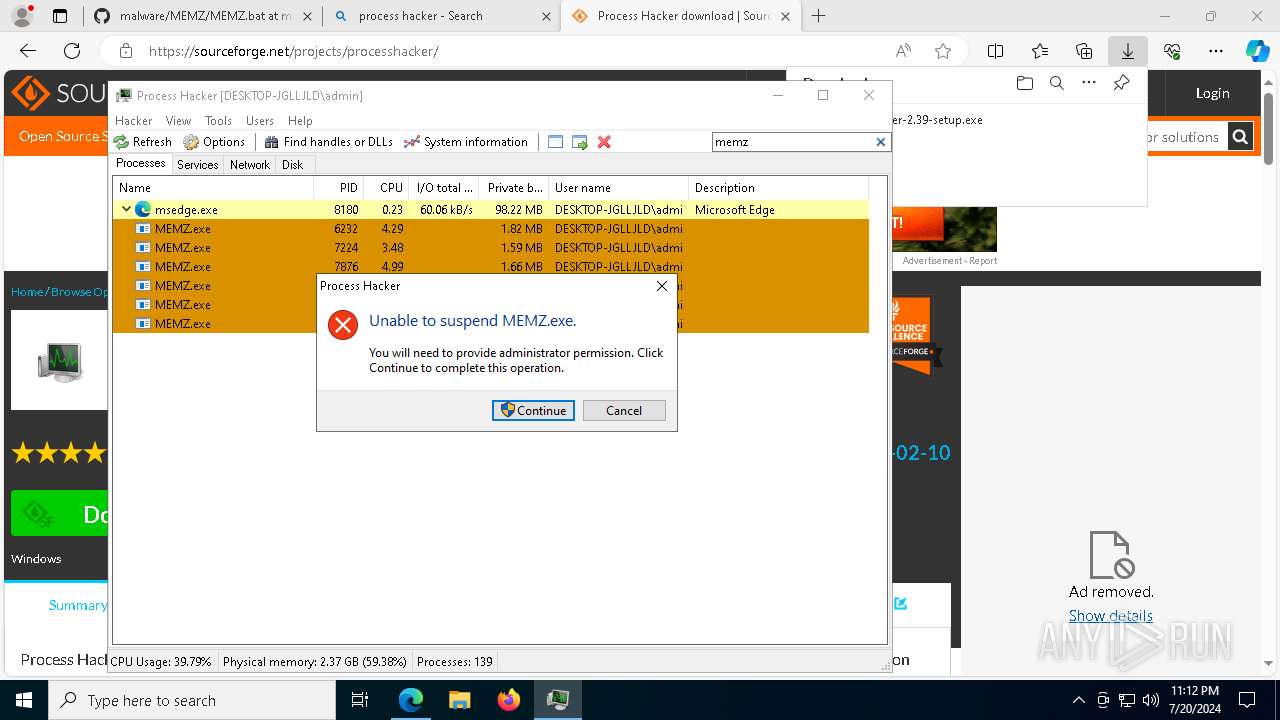Screen dimensions: 1280x720
Task: Click the red terminate X toolbar icon
Action: [x=604, y=142]
